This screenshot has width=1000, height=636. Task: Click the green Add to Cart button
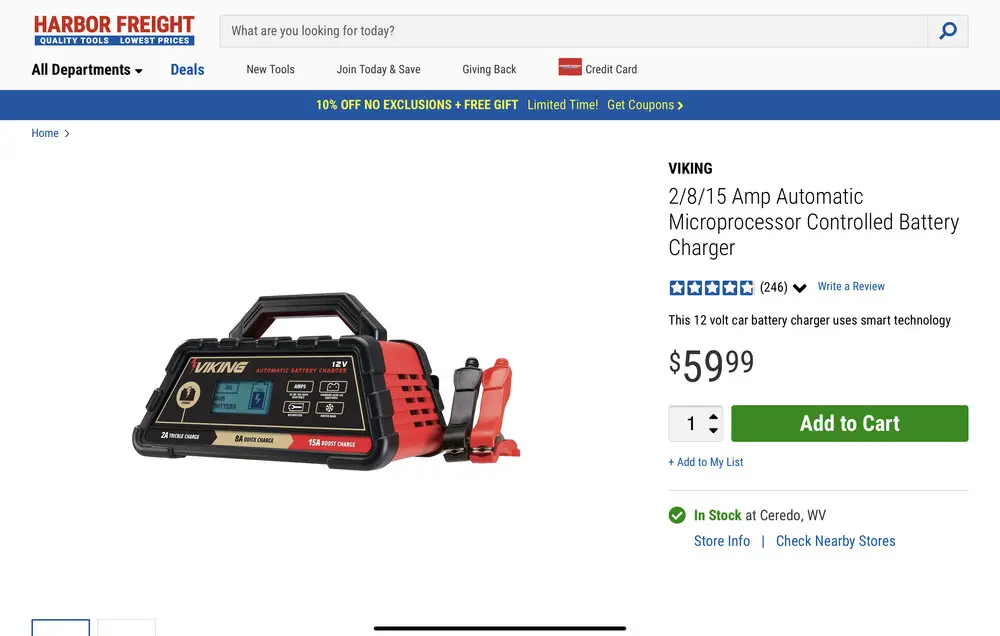(849, 424)
